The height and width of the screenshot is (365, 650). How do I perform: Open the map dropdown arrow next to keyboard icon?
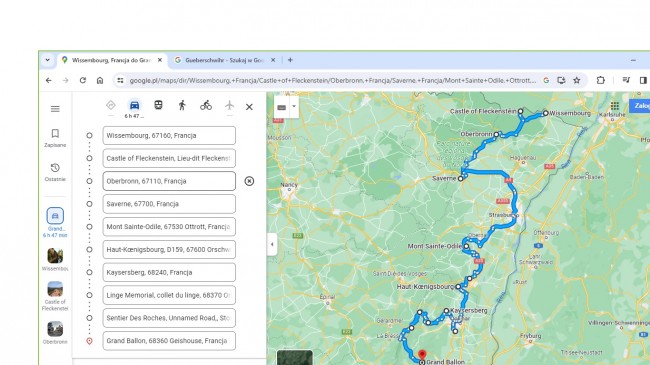click(294, 107)
